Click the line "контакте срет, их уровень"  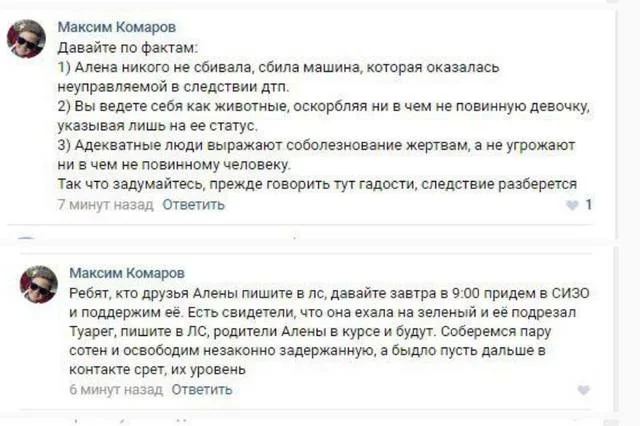157,368
